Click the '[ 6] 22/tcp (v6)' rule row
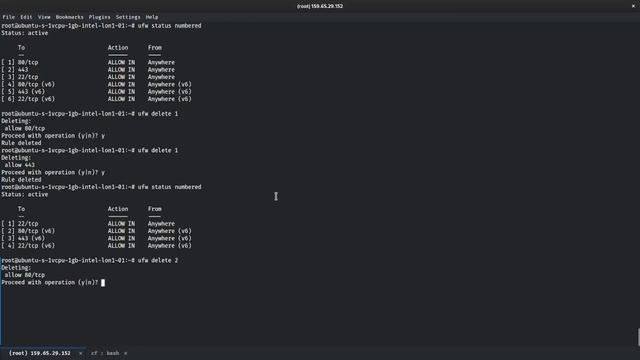640x360 pixels. click(96, 99)
